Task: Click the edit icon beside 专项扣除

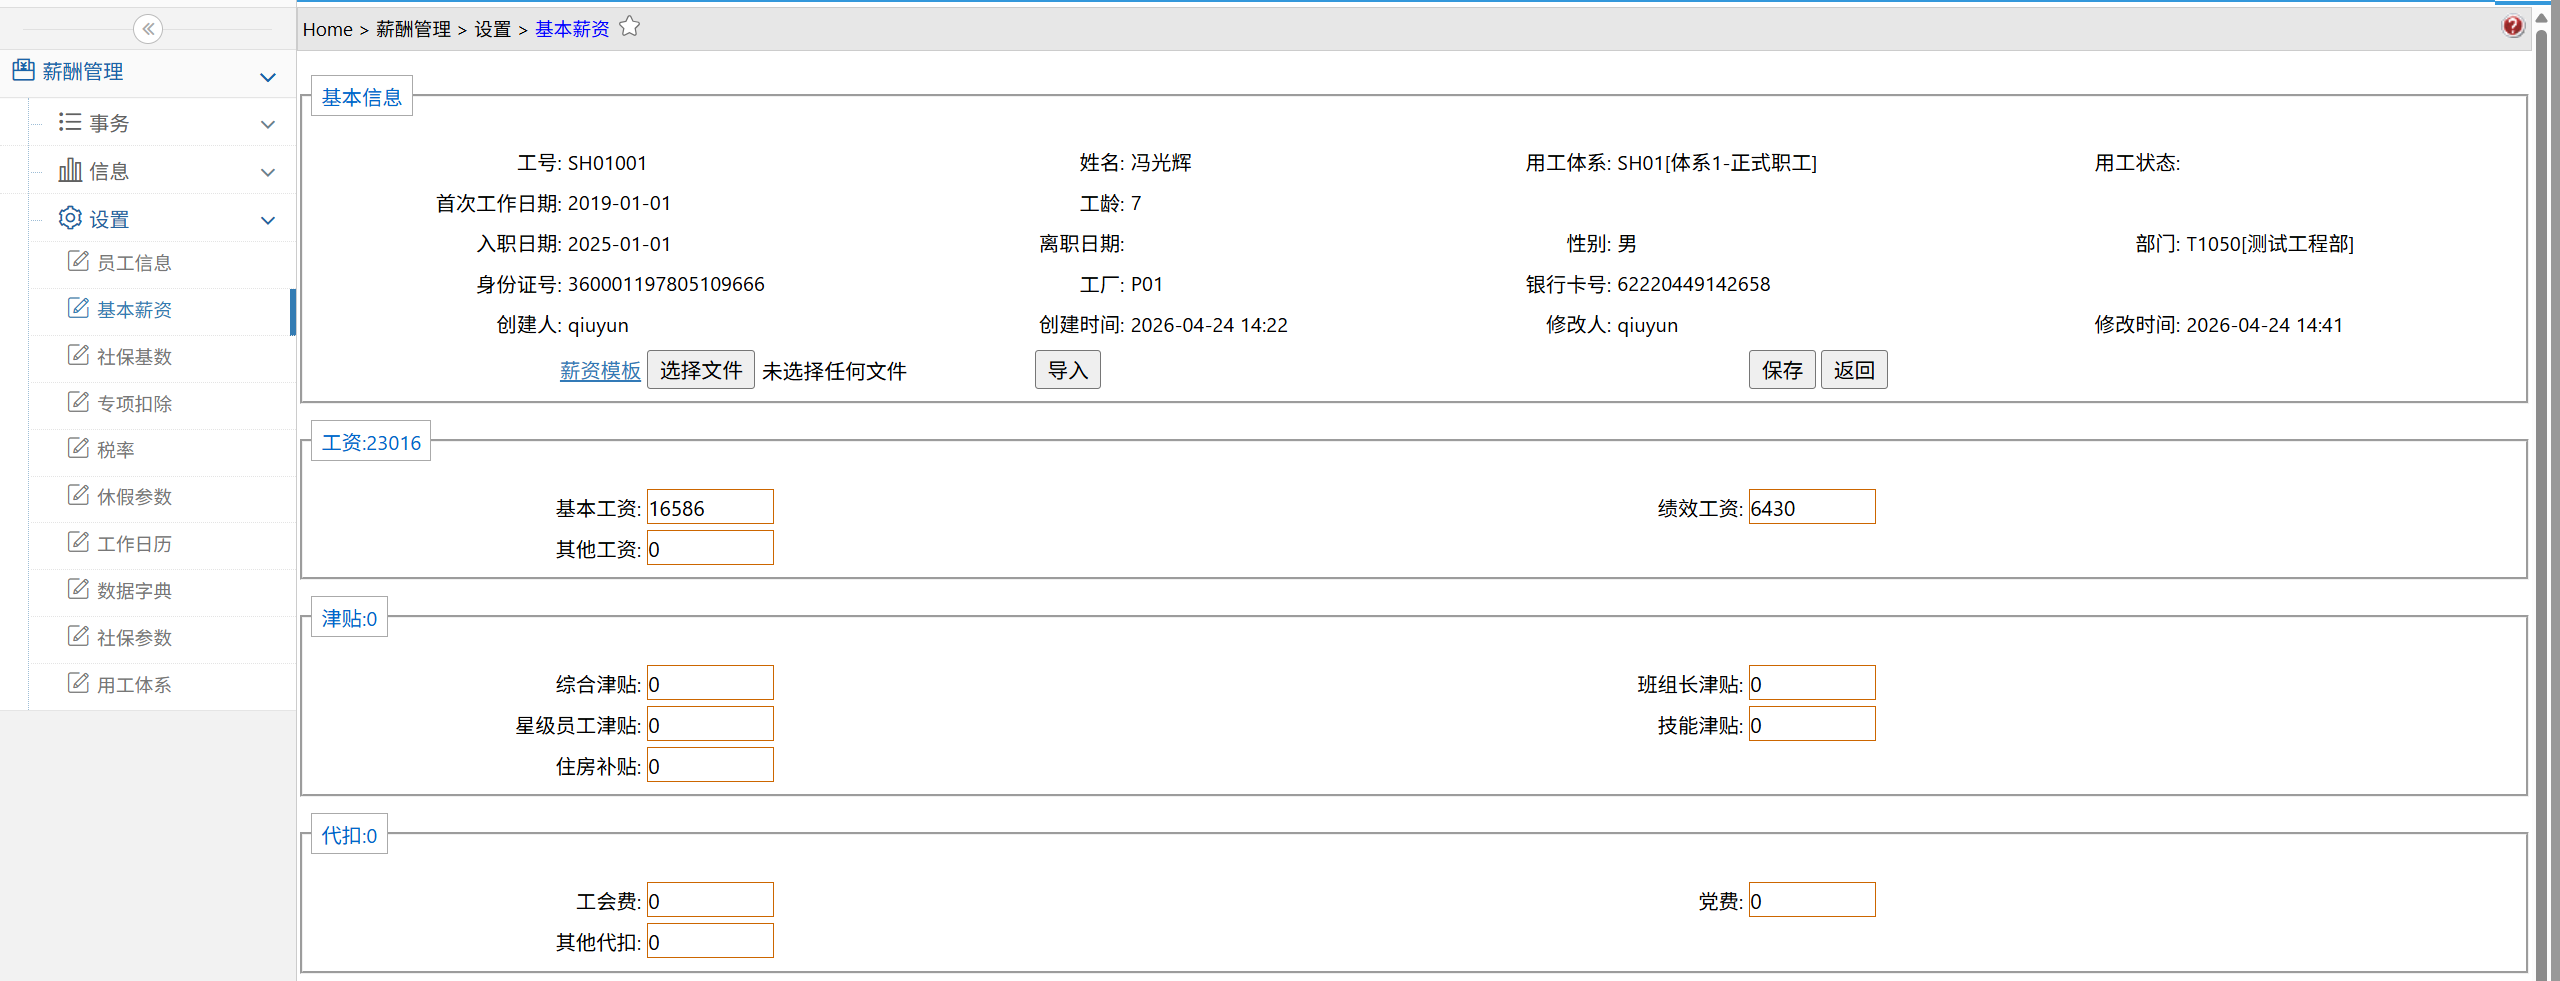Action: coord(78,402)
